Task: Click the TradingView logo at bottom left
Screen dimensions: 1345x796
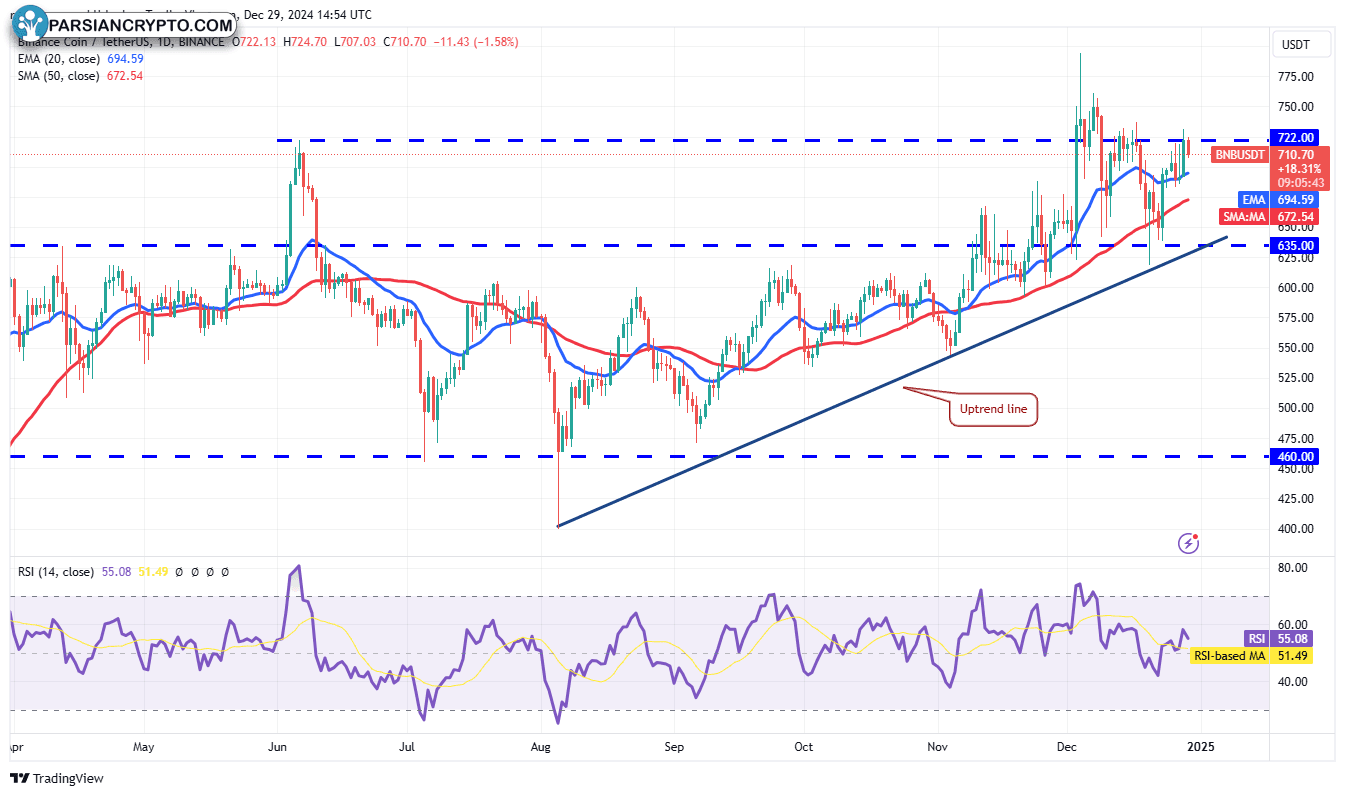Action: 57,778
